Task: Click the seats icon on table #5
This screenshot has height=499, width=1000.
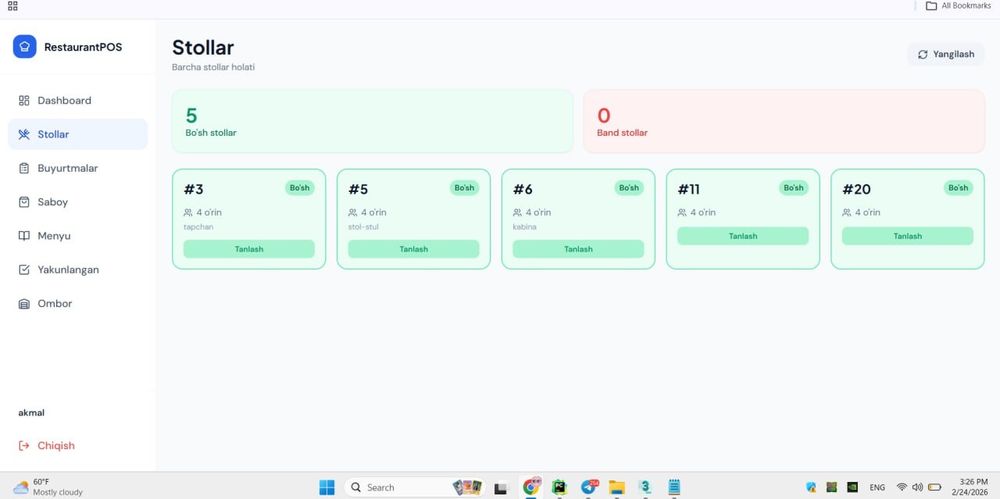Action: pos(353,212)
